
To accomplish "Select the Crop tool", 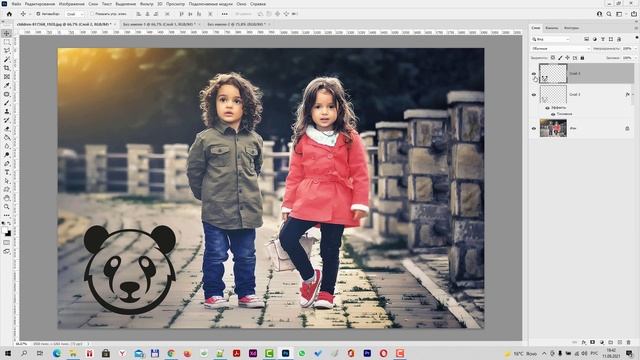I will pos(7,68).
